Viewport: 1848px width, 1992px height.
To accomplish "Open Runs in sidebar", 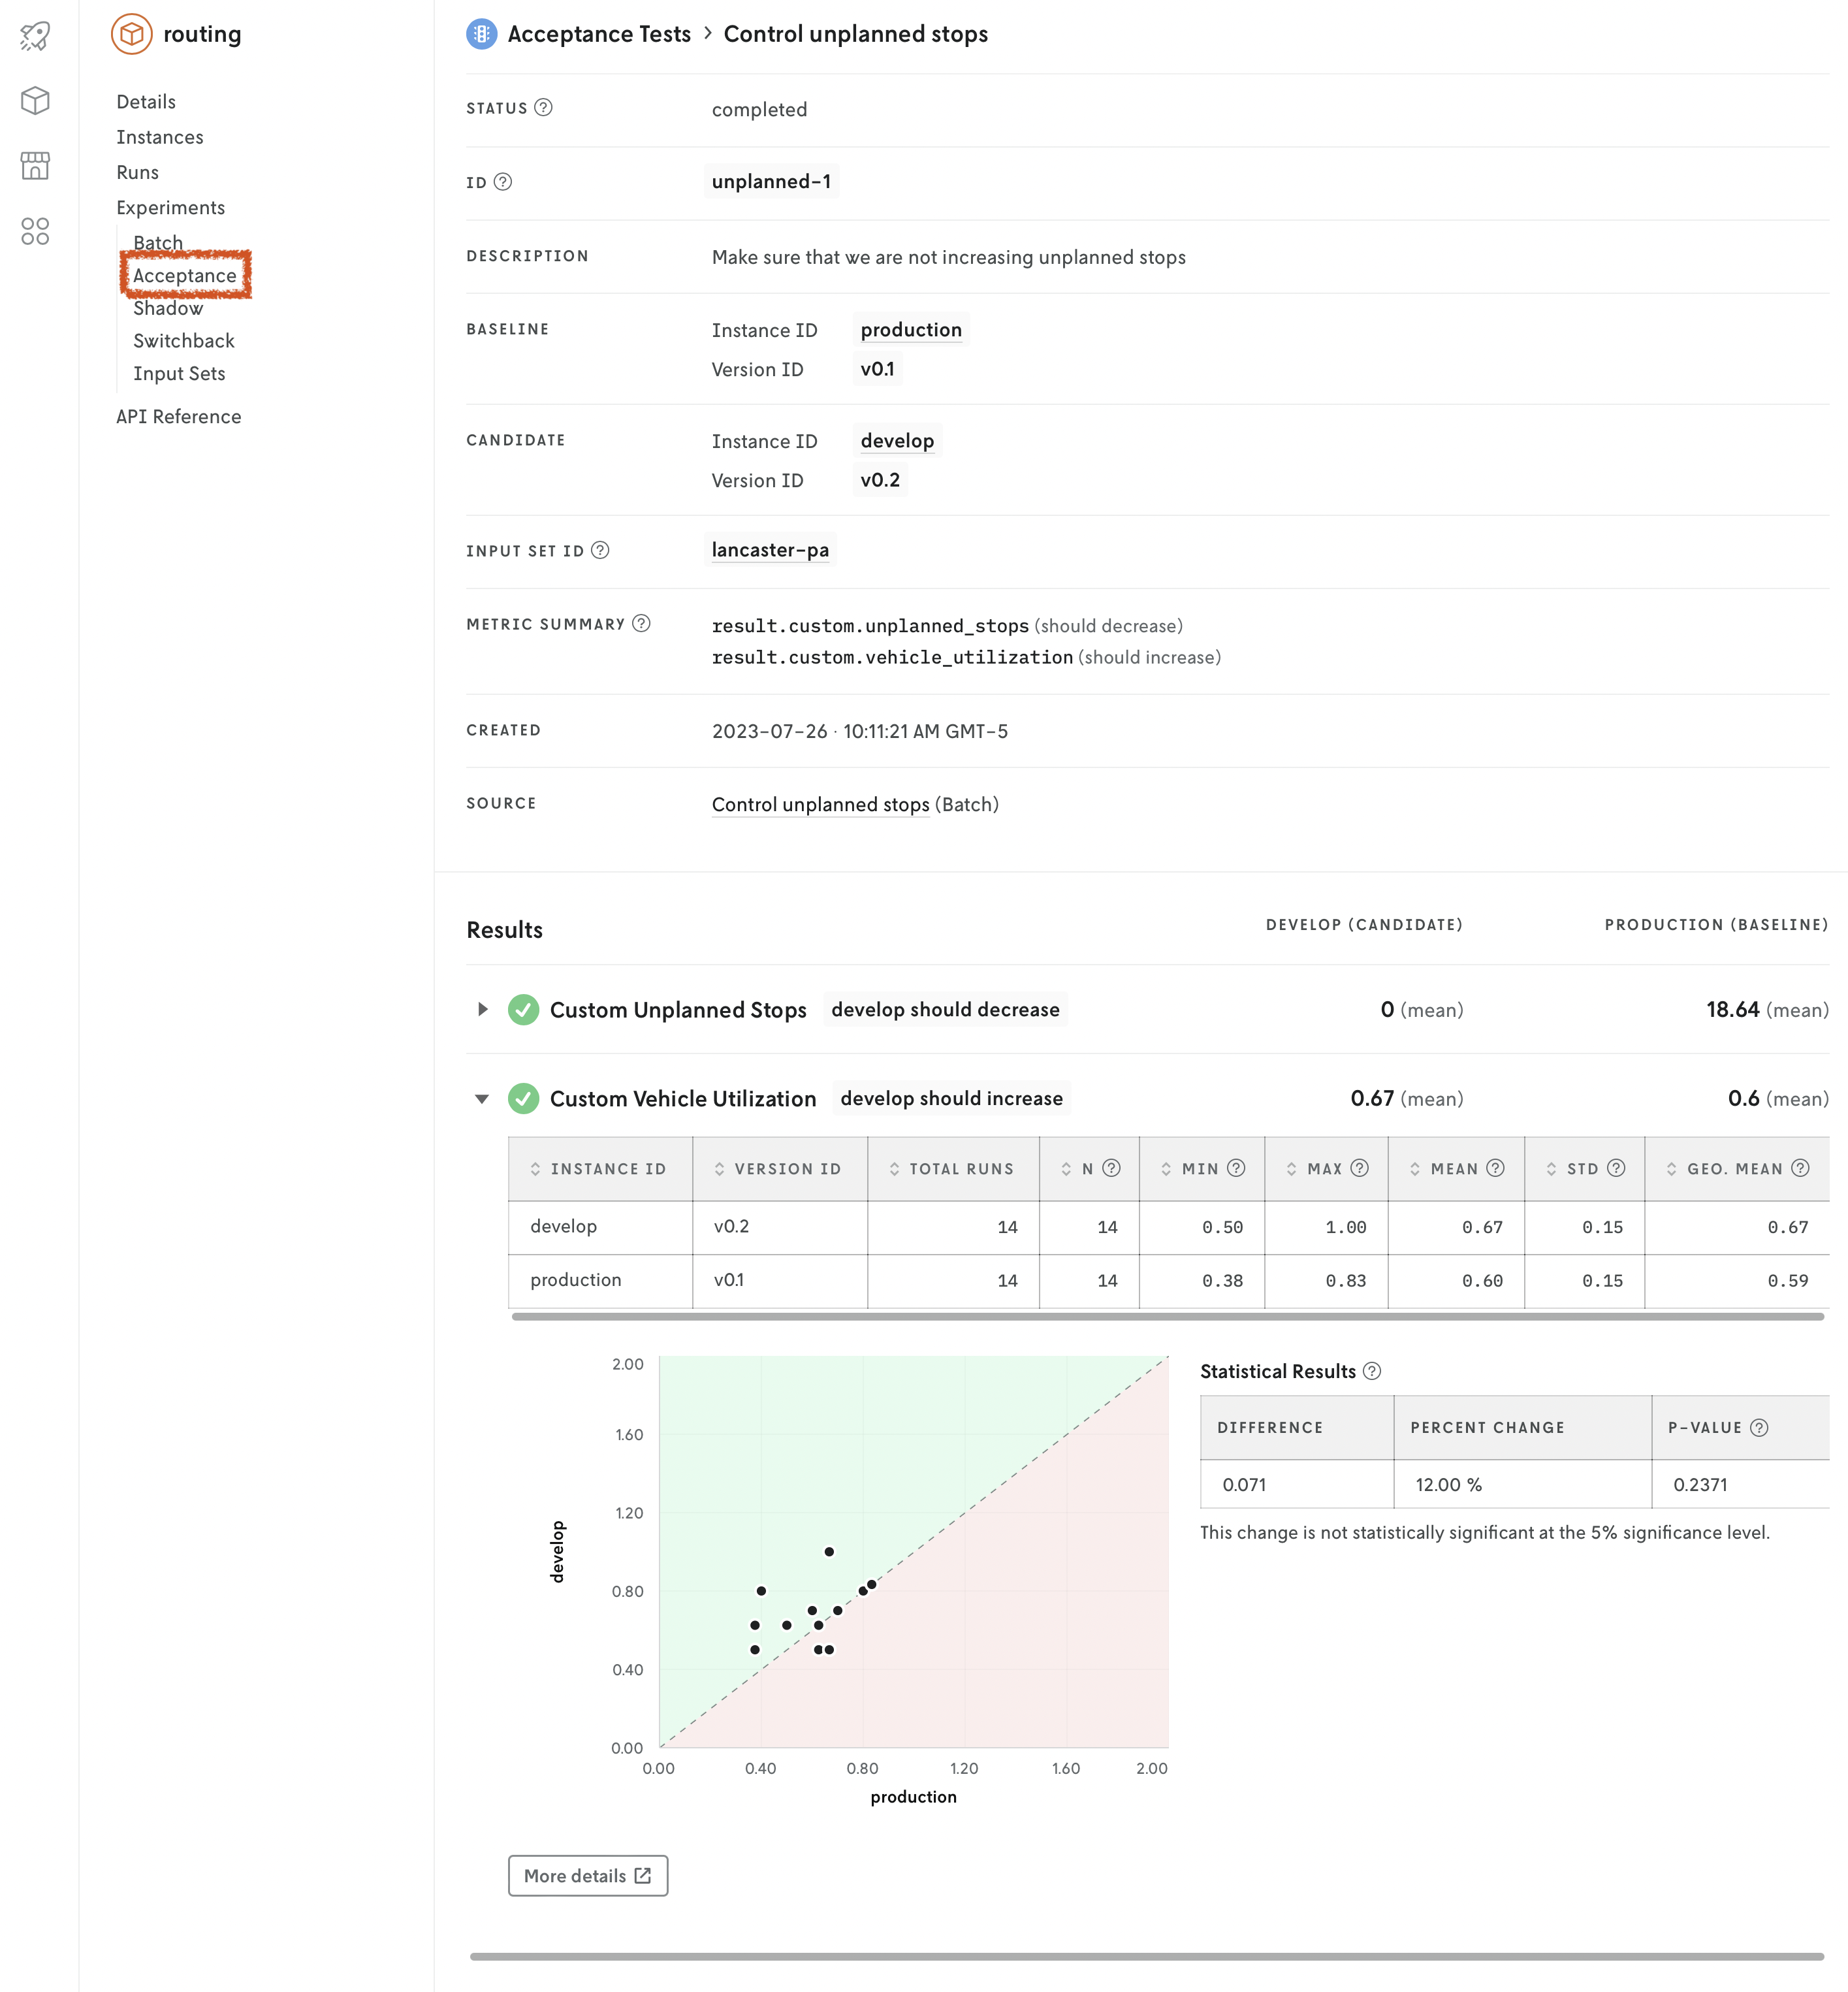I will pos(137,172).
